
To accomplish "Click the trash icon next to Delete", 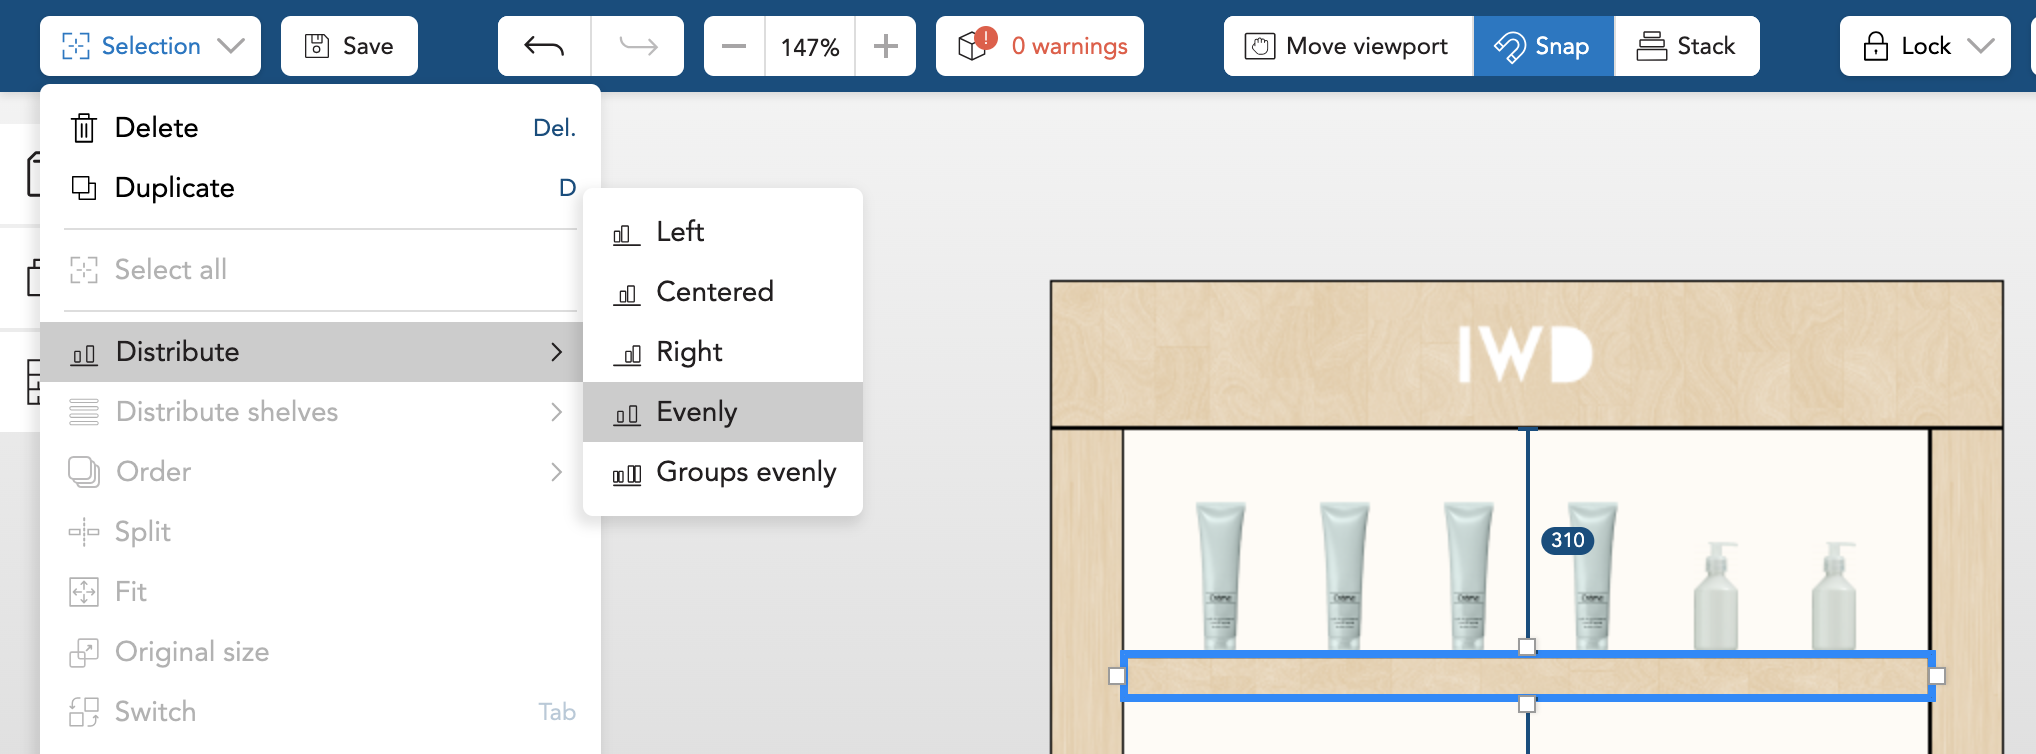I will [84, 128].
